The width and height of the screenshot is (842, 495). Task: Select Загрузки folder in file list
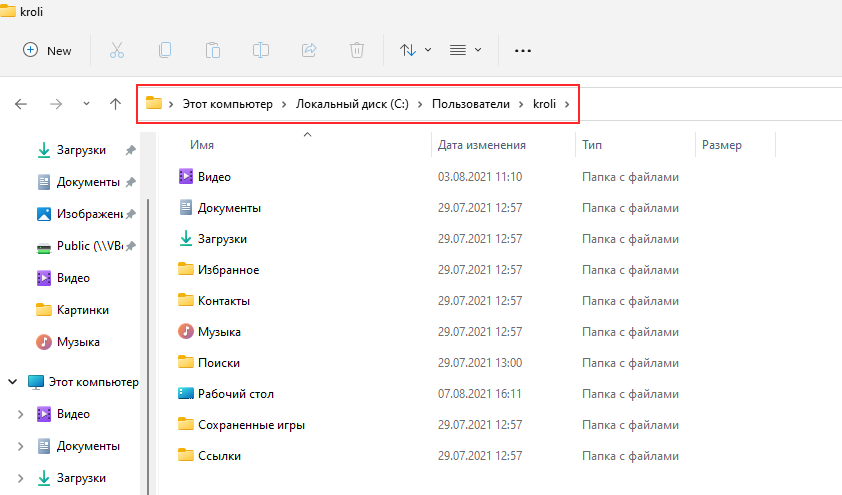222,239
